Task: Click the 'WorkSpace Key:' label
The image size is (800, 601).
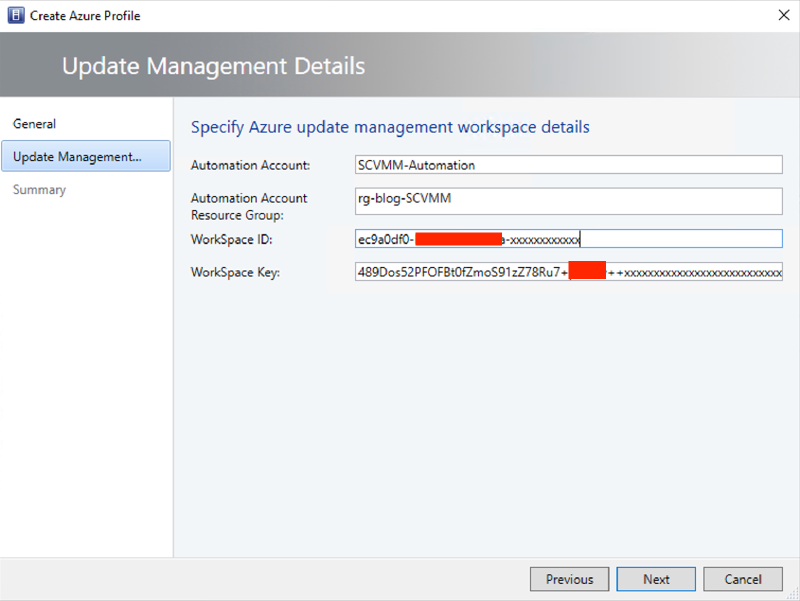Action: [235, 273]
